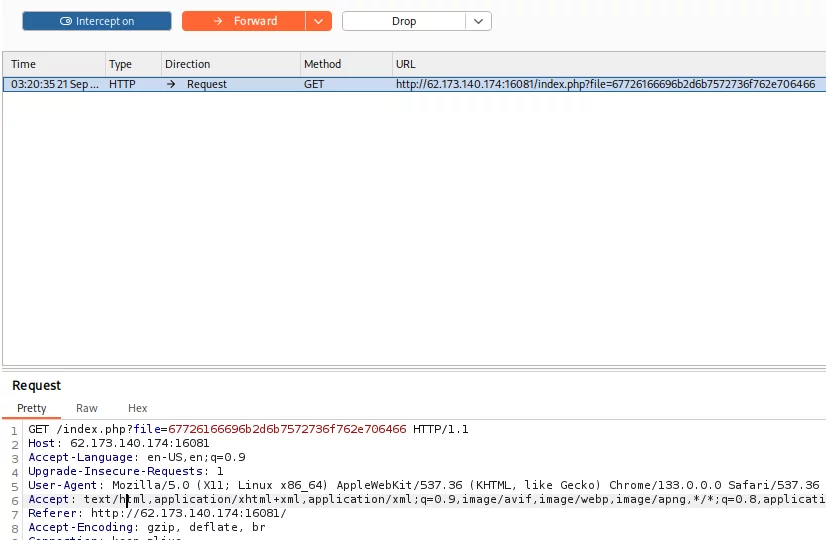Click the Accept header line
This screenshot has width=826, height=540.
427,499
